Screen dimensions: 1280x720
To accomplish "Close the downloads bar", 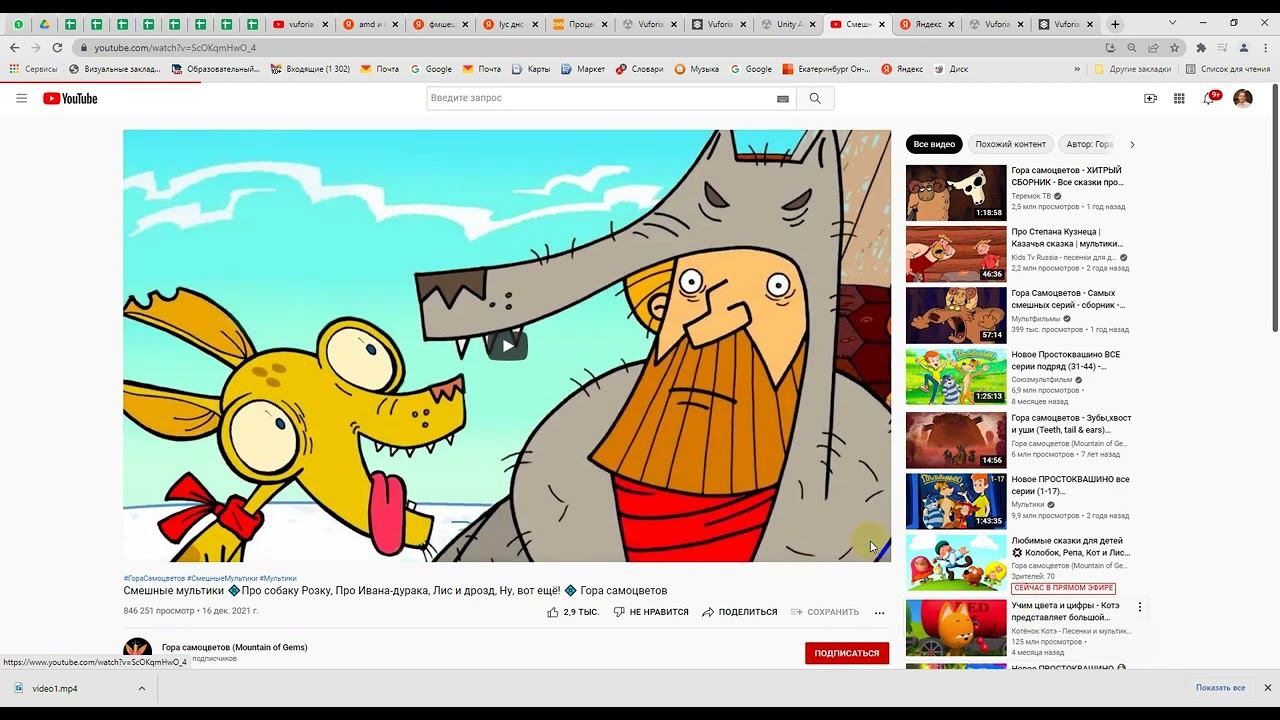I will point(1267,688).
